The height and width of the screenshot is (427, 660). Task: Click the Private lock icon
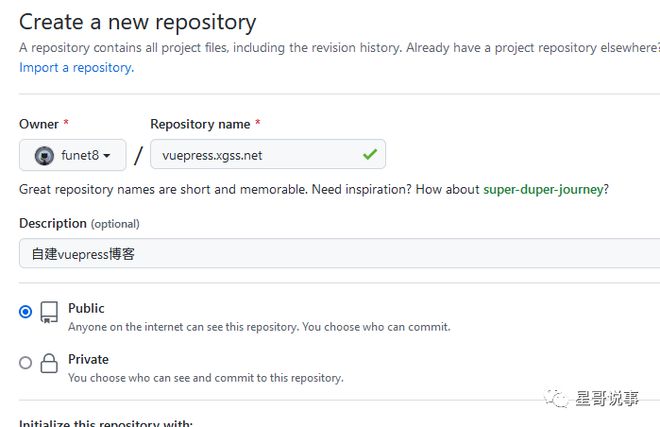coord(48,364)
